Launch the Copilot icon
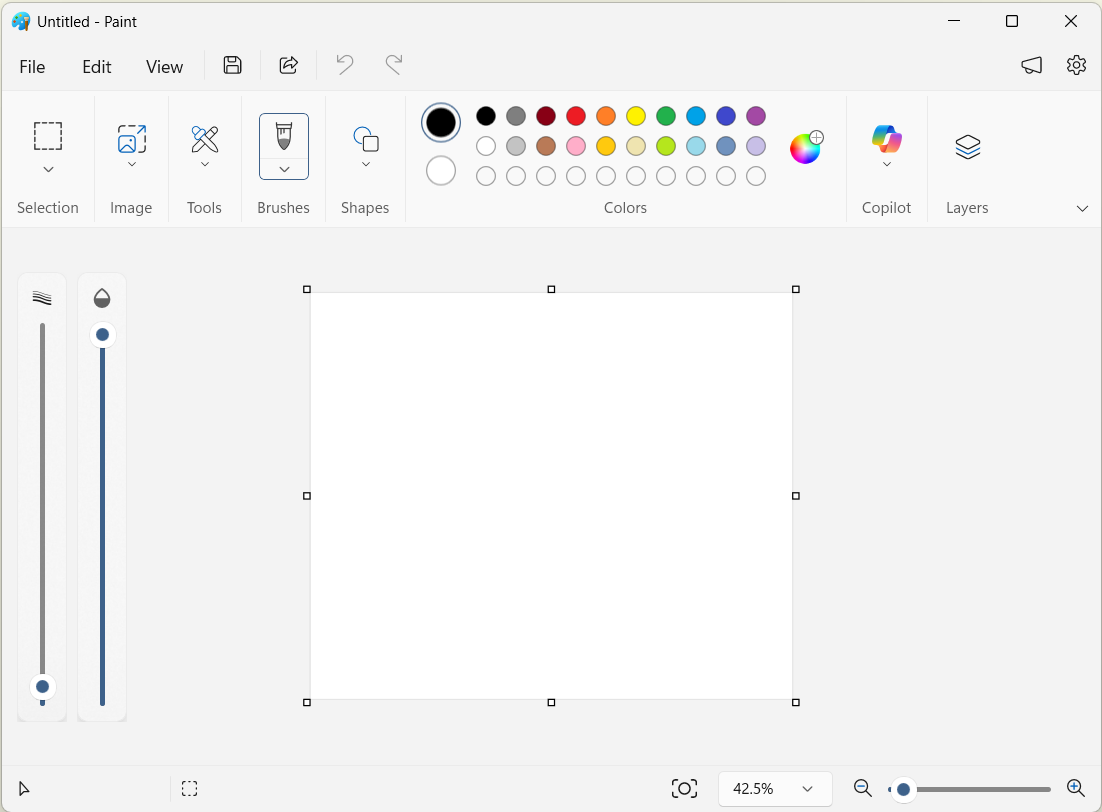 tap(887, 138)
